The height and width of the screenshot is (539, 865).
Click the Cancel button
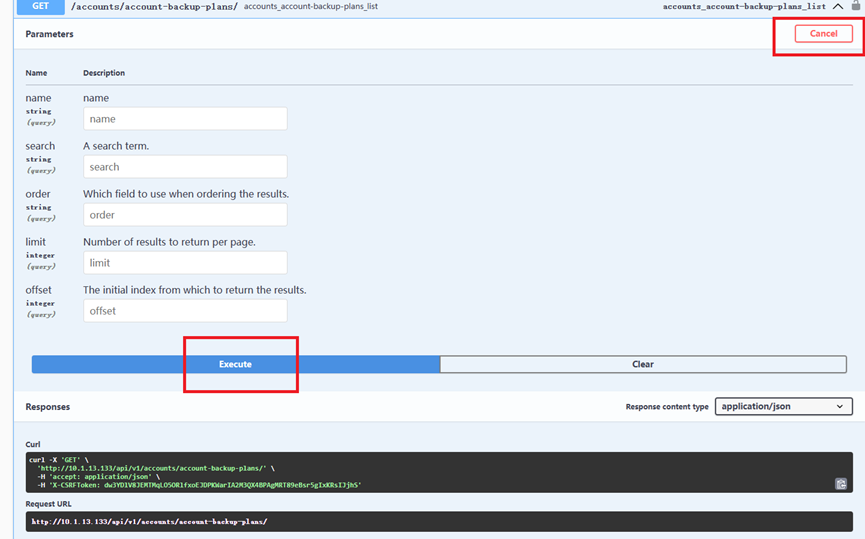point(823,34)
